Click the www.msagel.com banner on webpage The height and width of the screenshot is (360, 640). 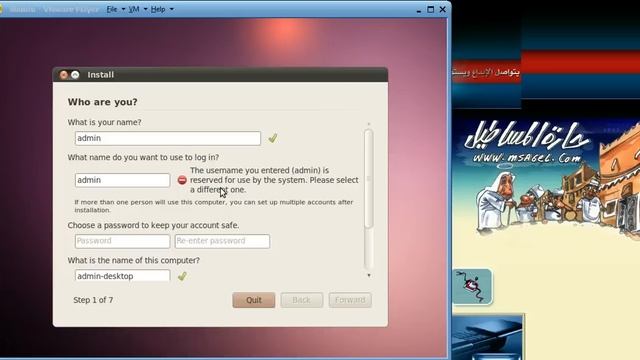pos(527,142)
